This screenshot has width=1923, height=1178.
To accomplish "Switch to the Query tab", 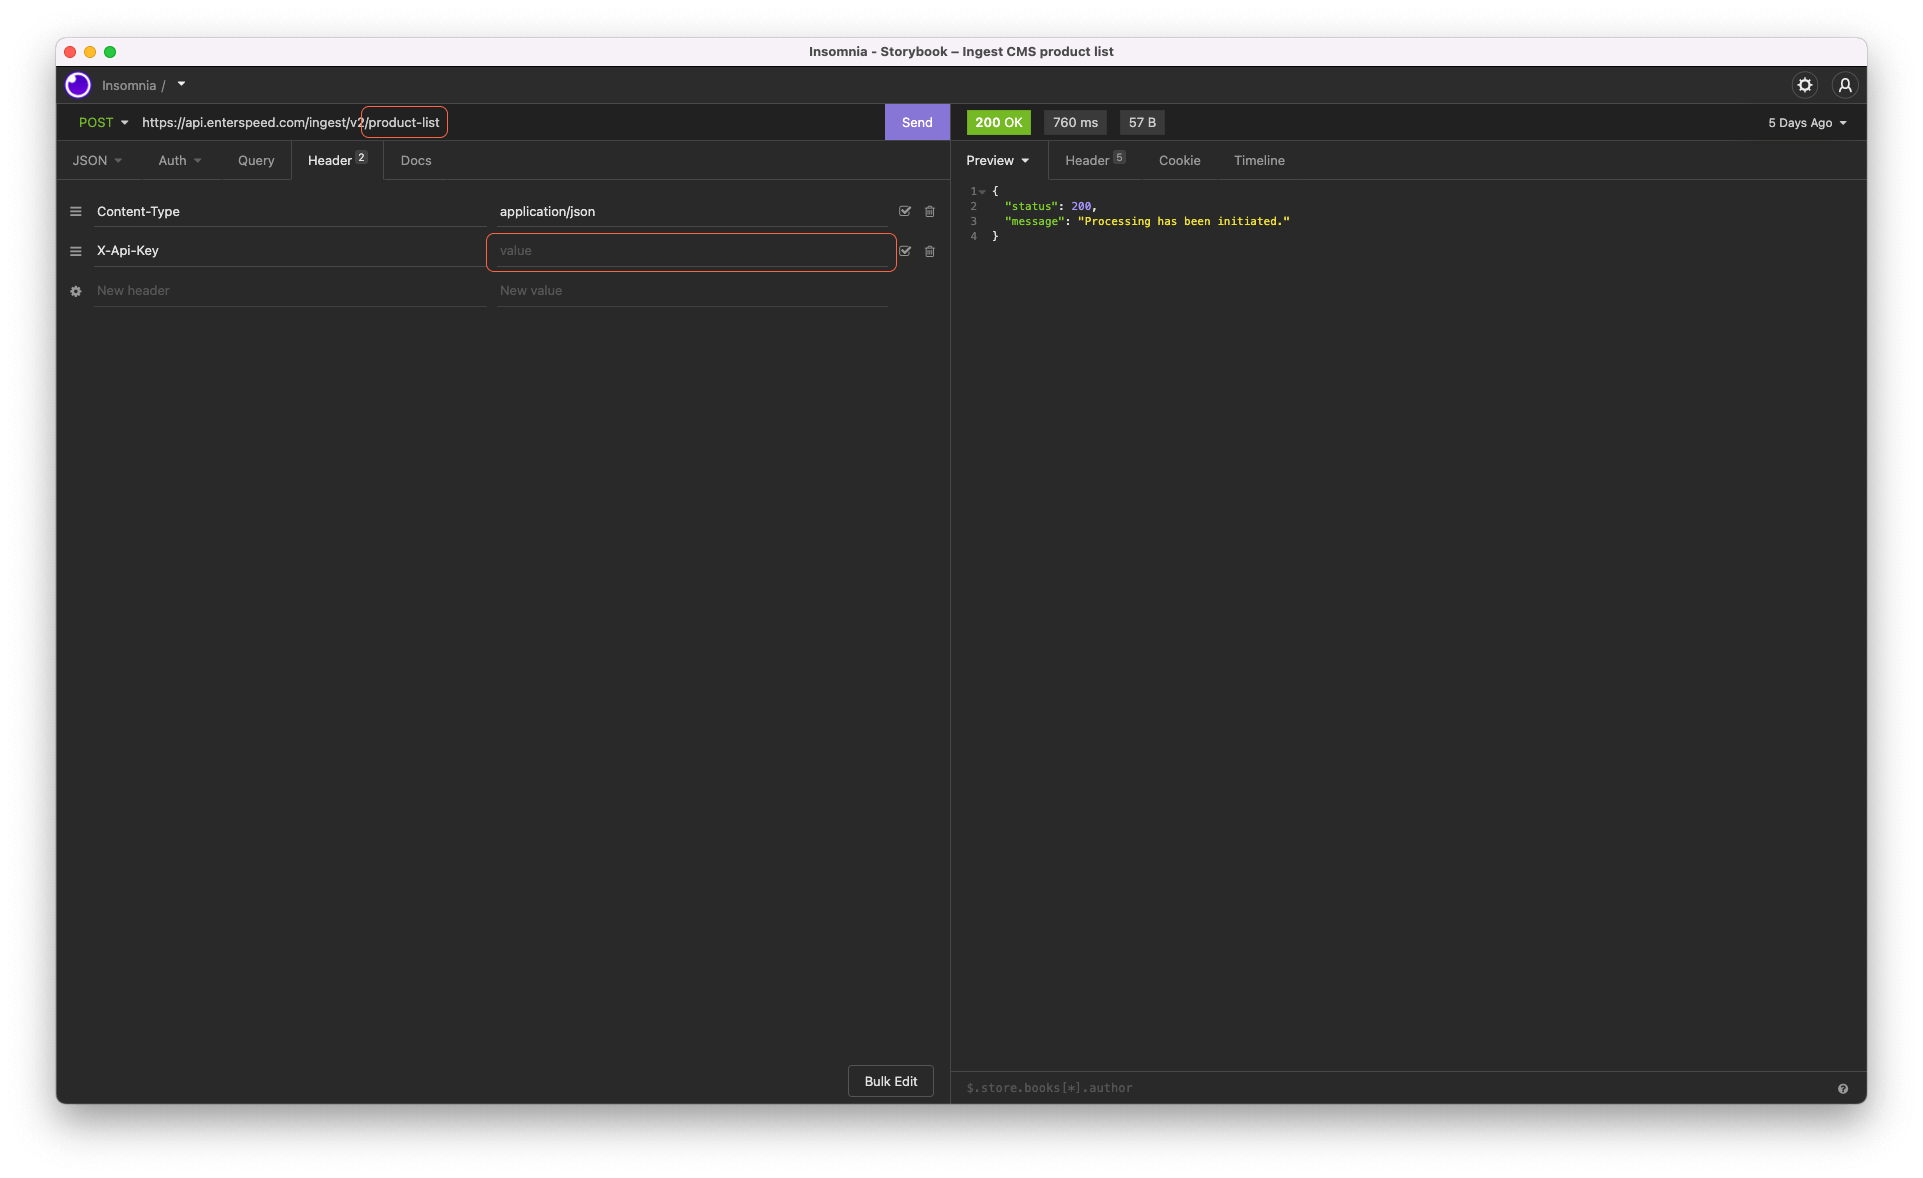I will (256, 160).
